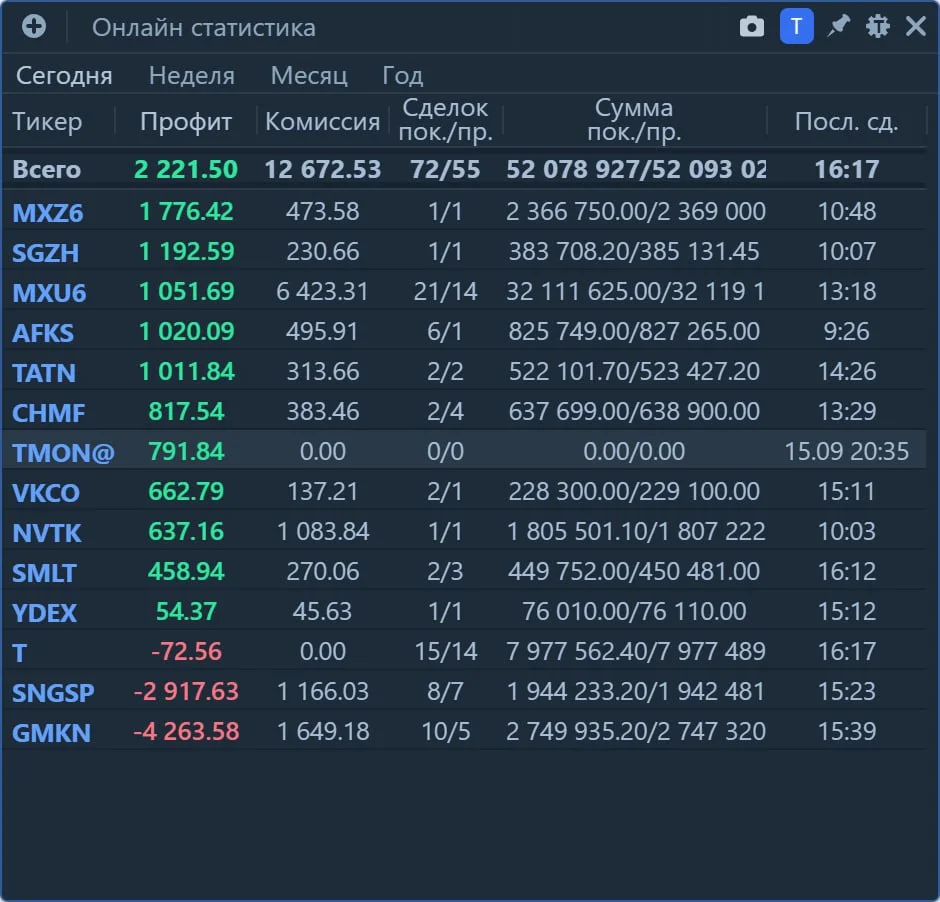Image resolution: width=940 pixels, height=902 pixels.
Task: Take a snapshot with the camera icon
Action: pos(752,26)
